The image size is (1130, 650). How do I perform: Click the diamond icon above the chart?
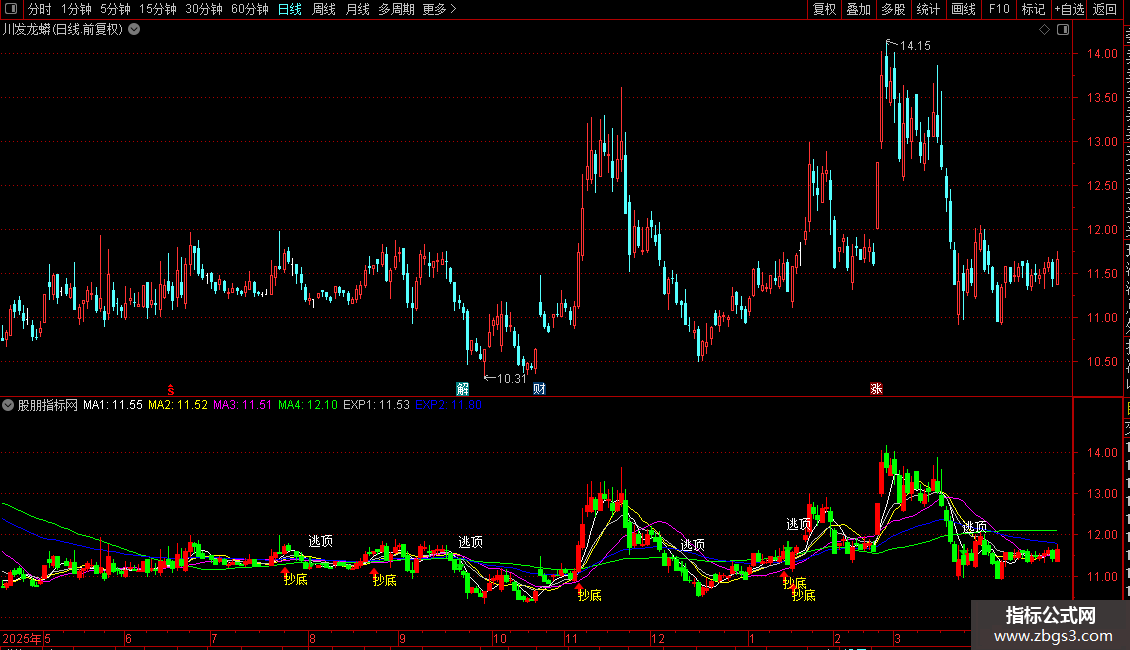(1044, 30)
